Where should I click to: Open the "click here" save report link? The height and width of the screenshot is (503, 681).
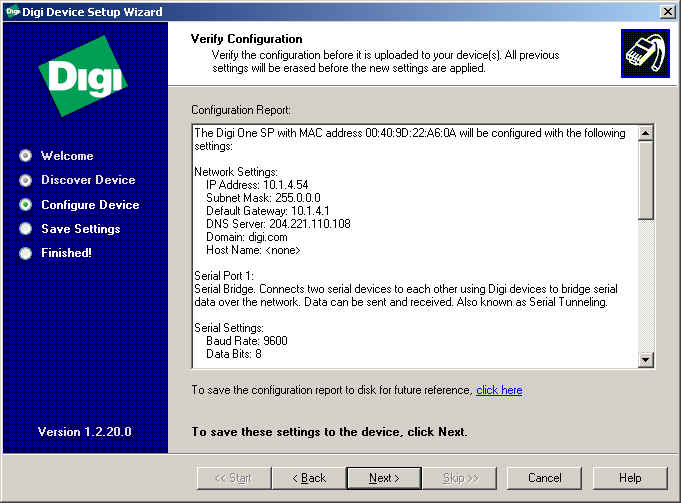(x=499, y=390)
